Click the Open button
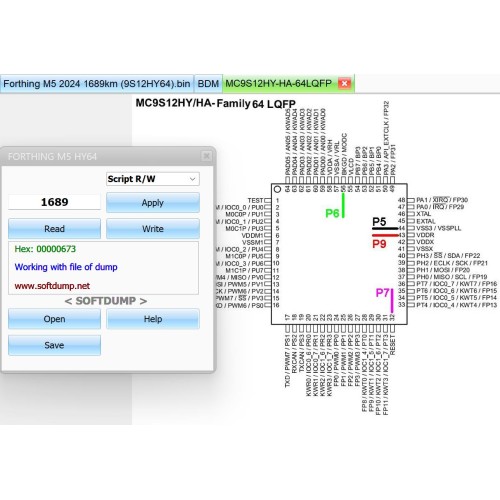500x500 pixels. (x=54, y=319)
